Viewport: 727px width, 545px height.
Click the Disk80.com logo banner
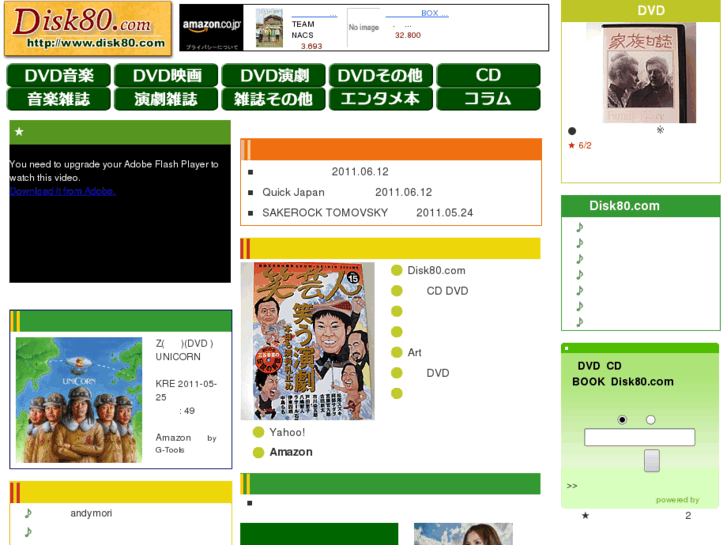pos(88,29)
